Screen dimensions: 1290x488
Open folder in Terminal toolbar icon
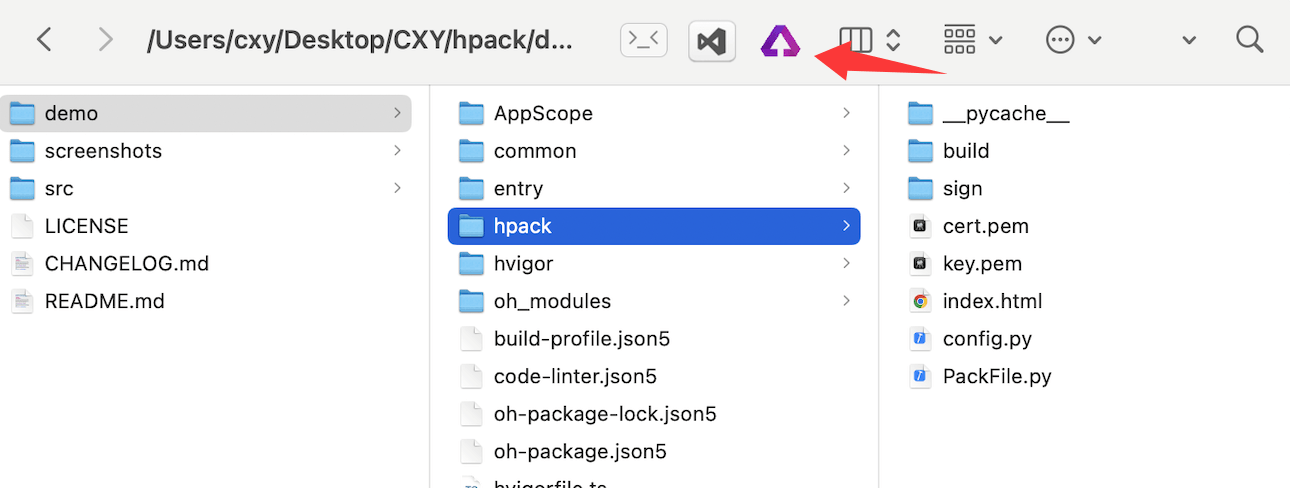(x=643, y=40)
